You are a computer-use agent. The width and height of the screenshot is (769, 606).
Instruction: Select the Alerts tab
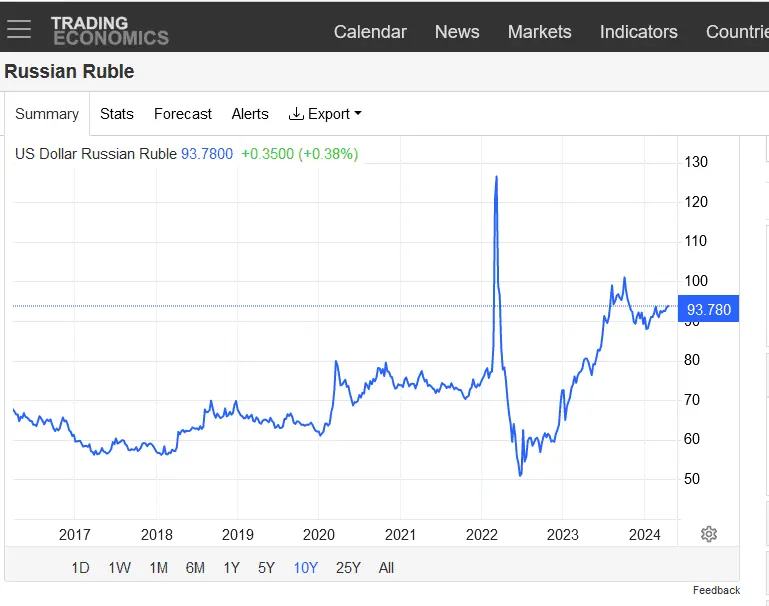pyautogui.click(x=250, y=114)
